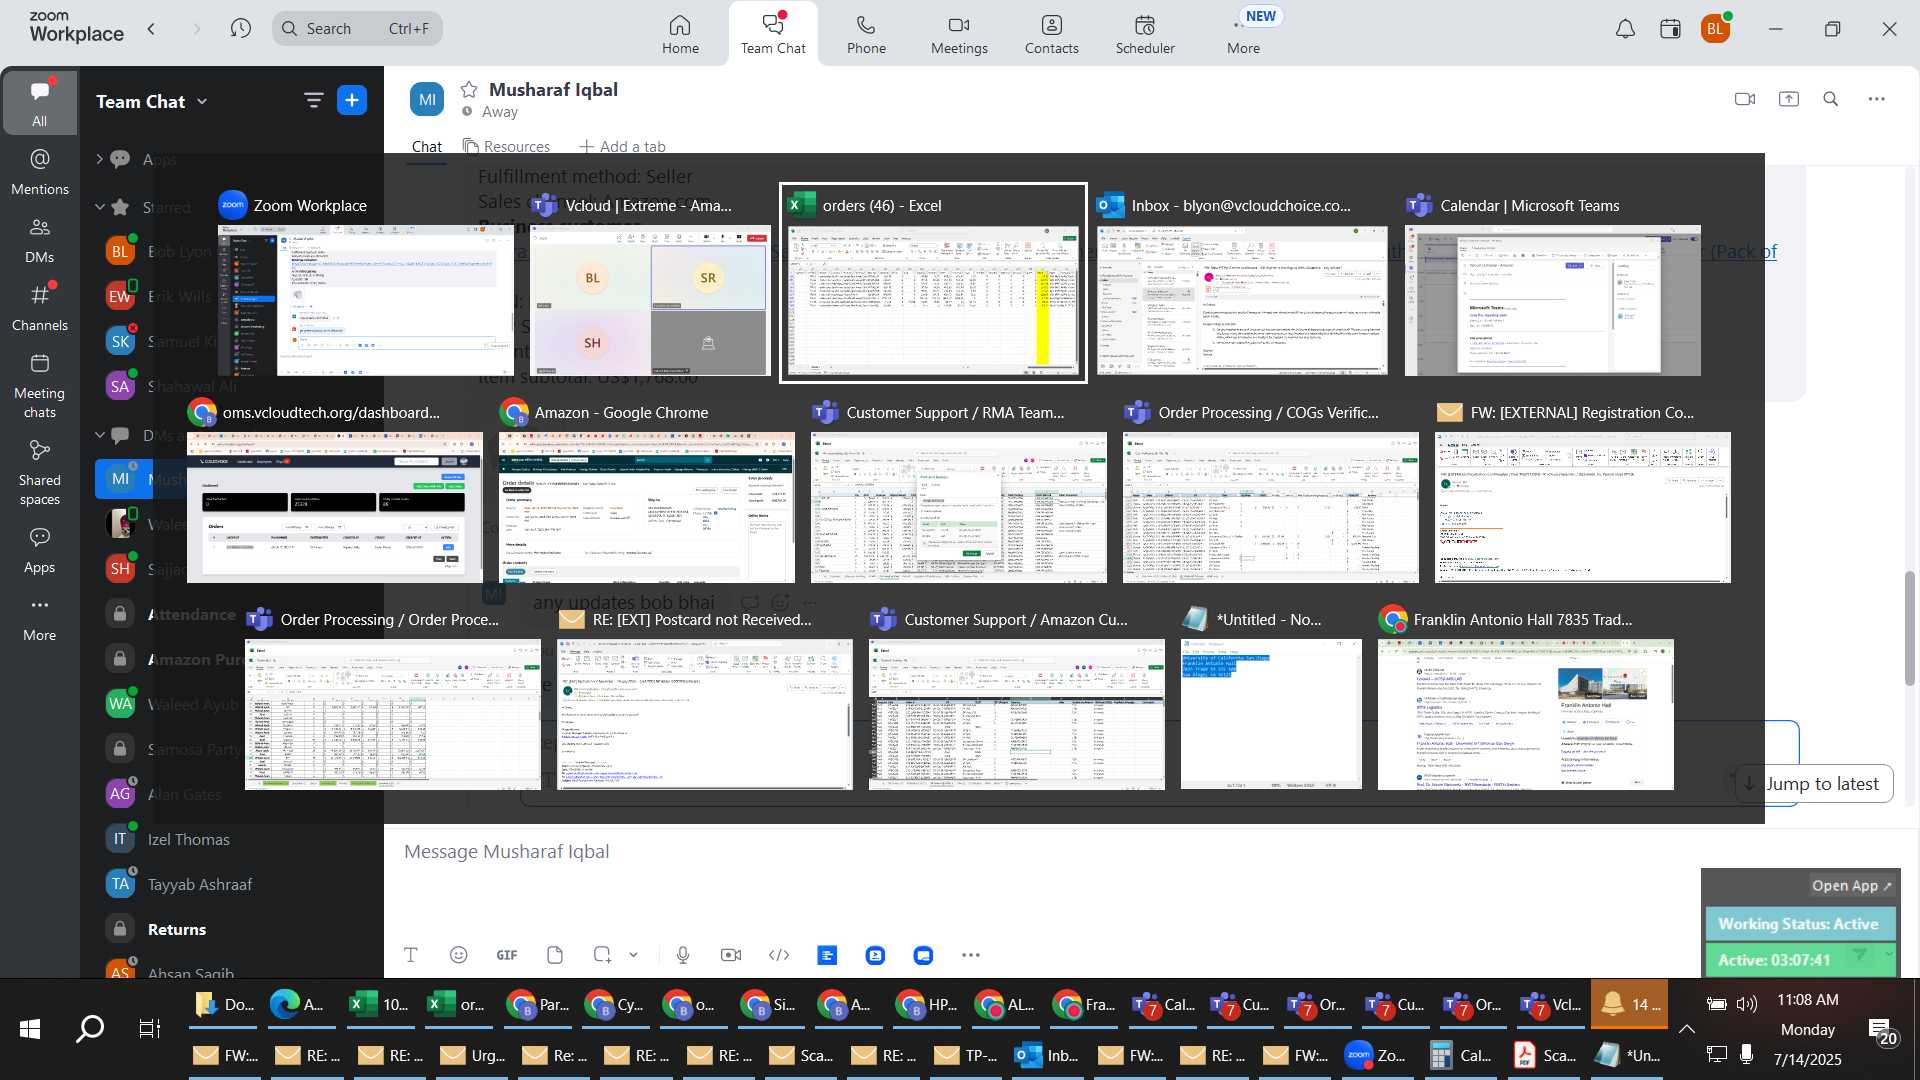
Task: Open the chat list filter icon
Action: click(x=313, y=100)
